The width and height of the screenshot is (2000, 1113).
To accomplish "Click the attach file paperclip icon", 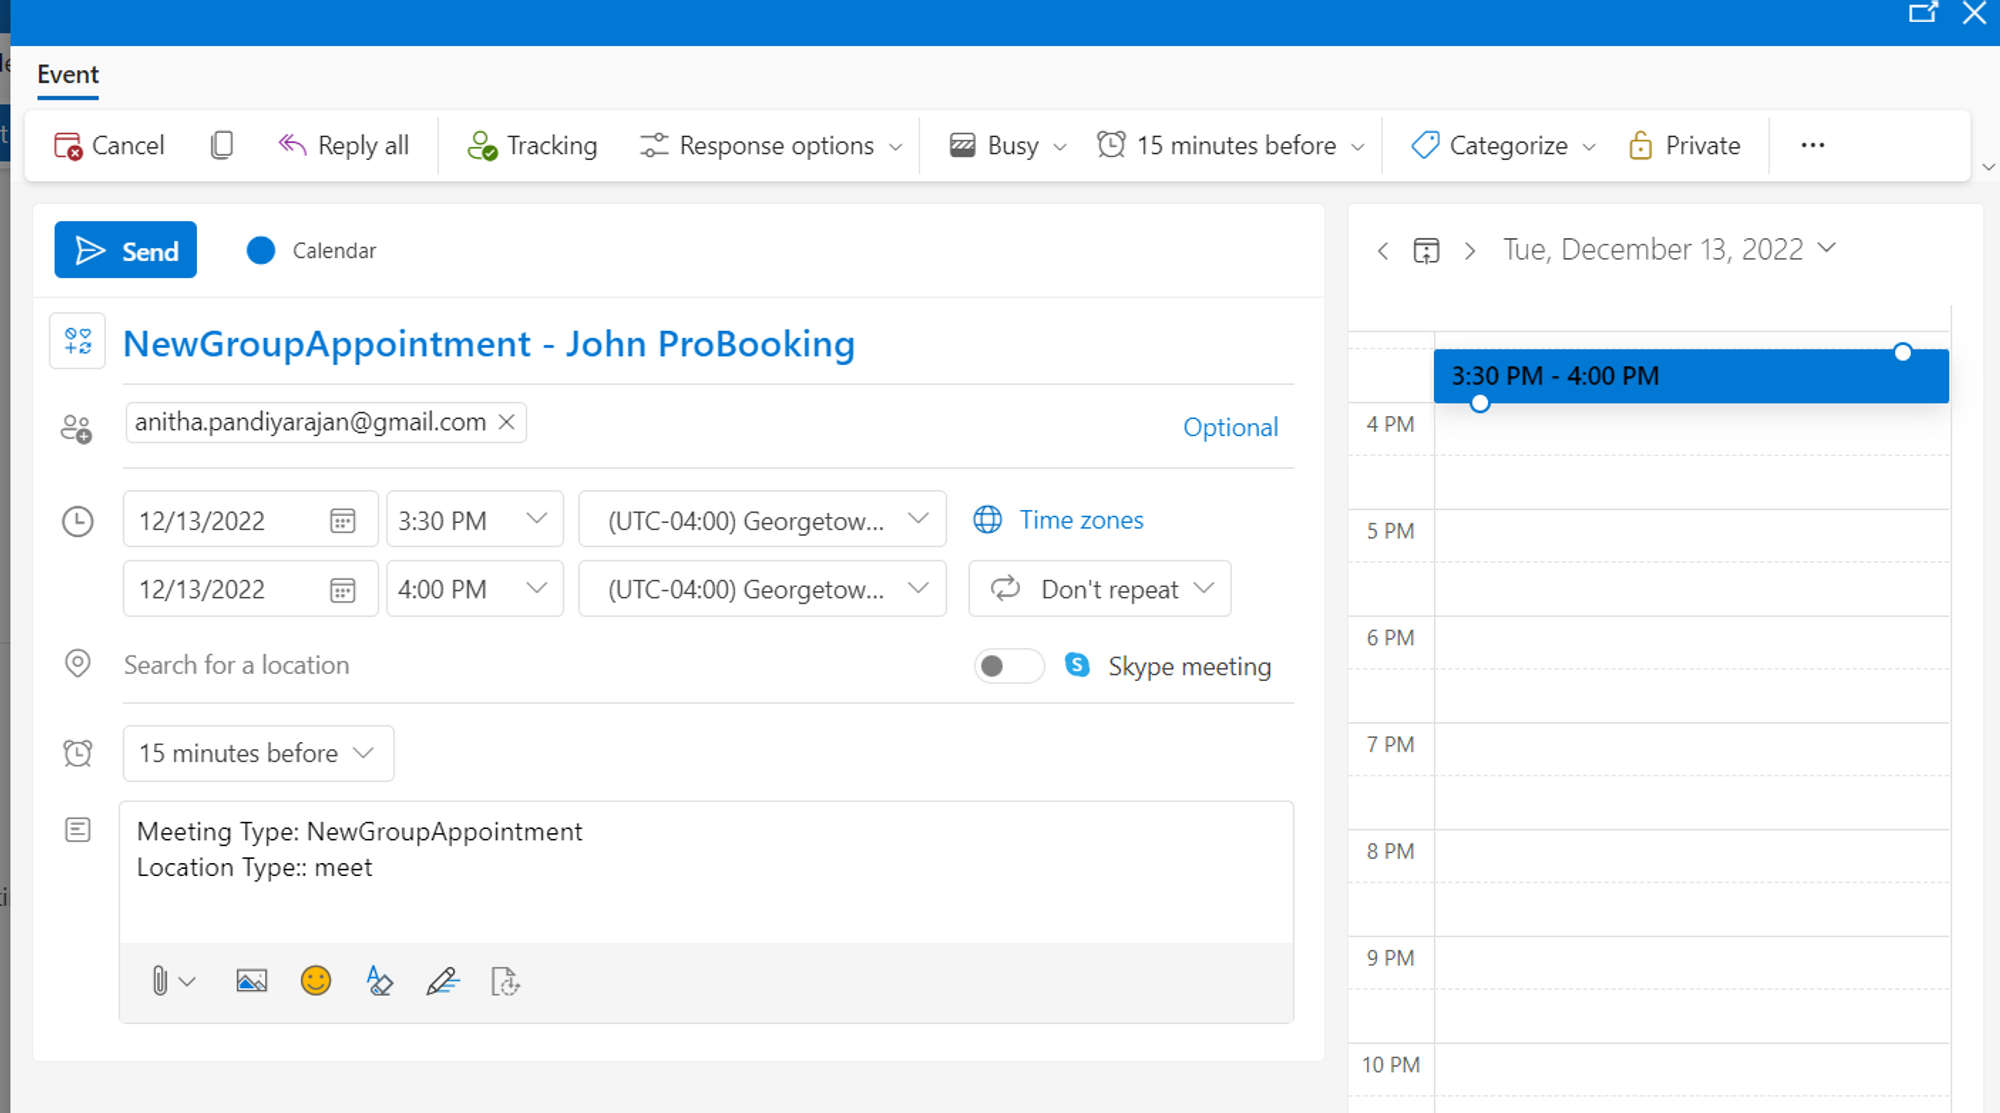I will 159,981.
